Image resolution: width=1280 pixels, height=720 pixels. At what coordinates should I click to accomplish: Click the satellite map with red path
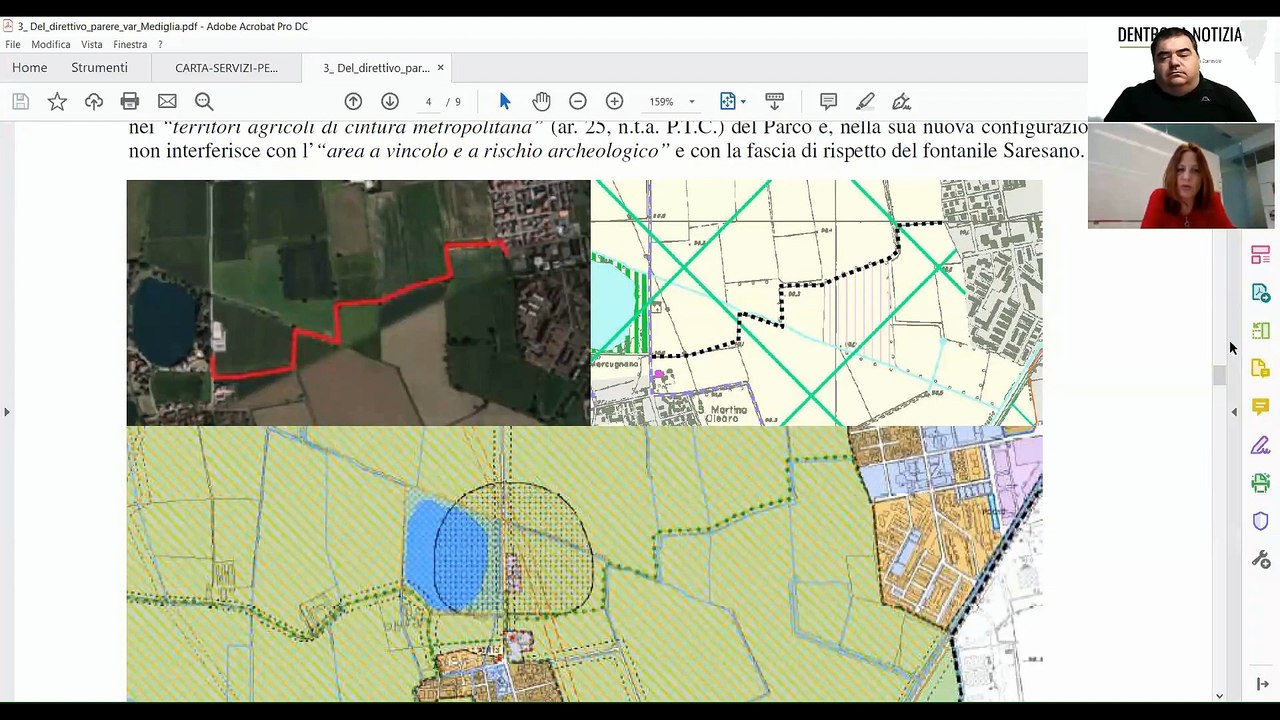(x=358, y=303)
